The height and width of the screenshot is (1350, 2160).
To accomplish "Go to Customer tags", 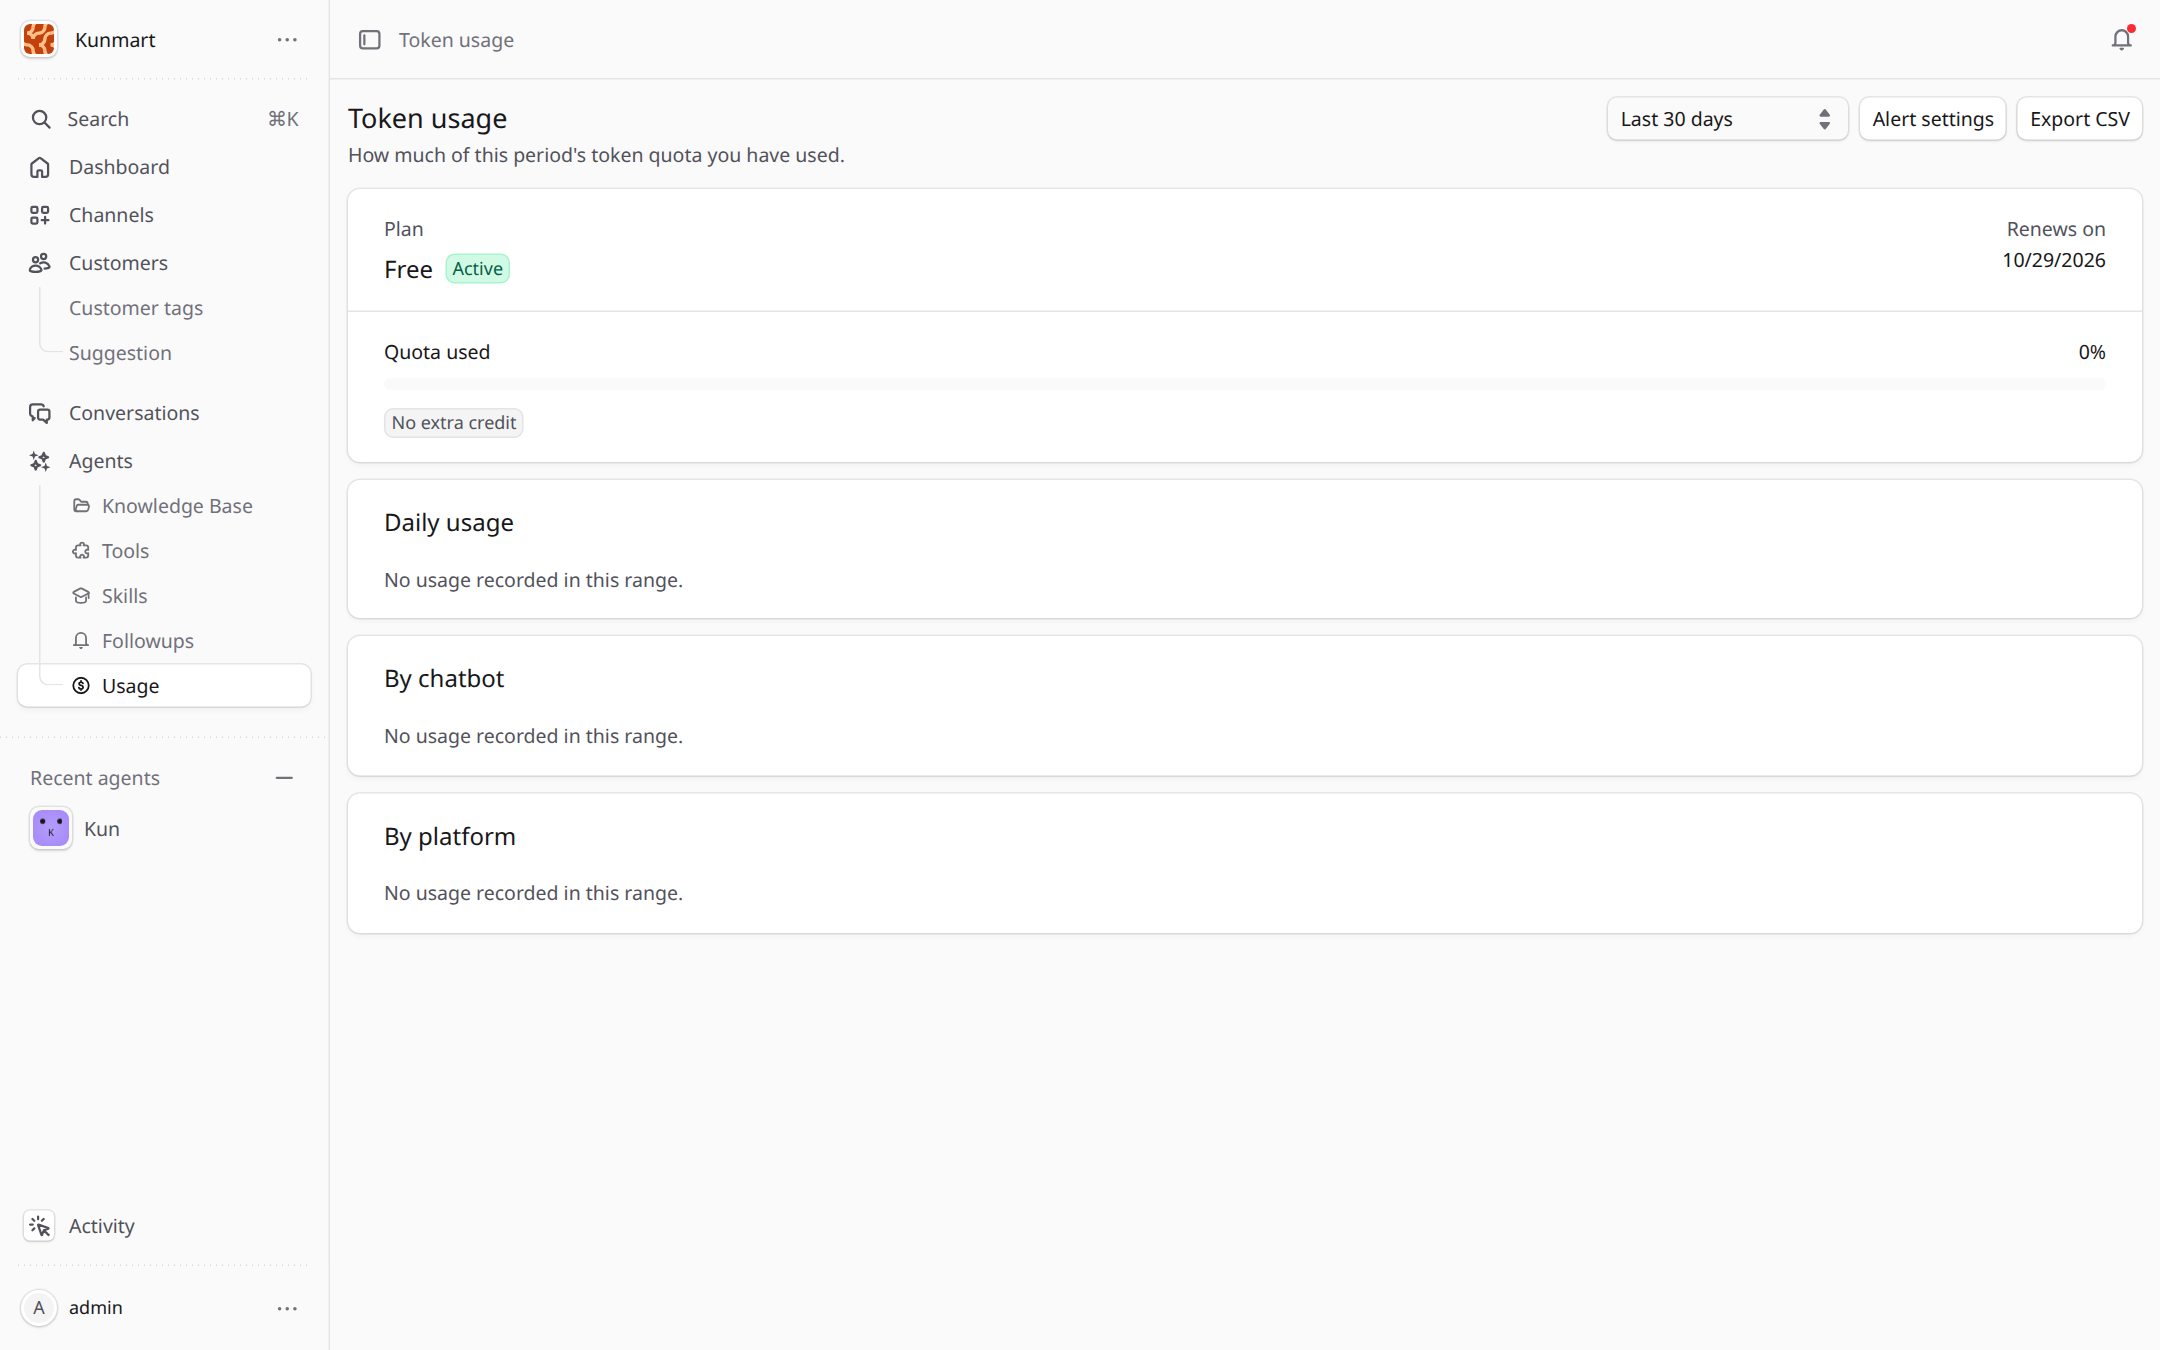I will point(136,308).
